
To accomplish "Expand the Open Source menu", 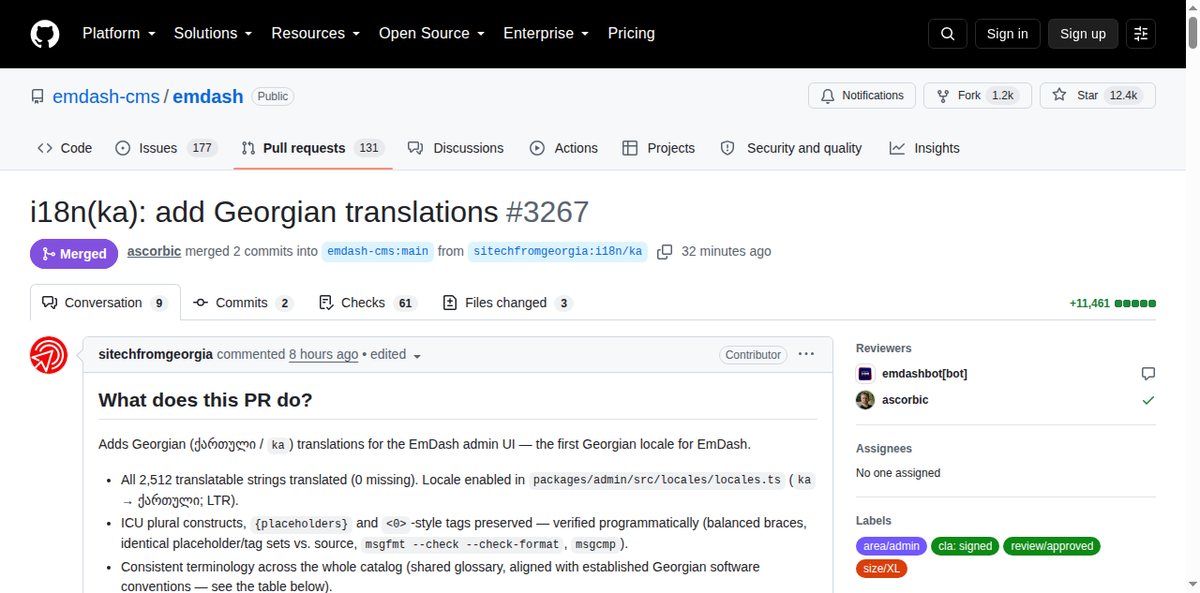I will (x=432, y=33).
